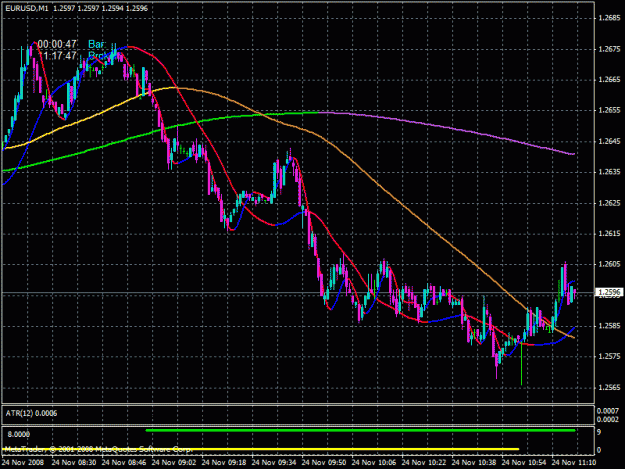This screenshot has height=469, width=625.
Task: Click the 1.2685 price axis label
Action: [x=609, y=18]
